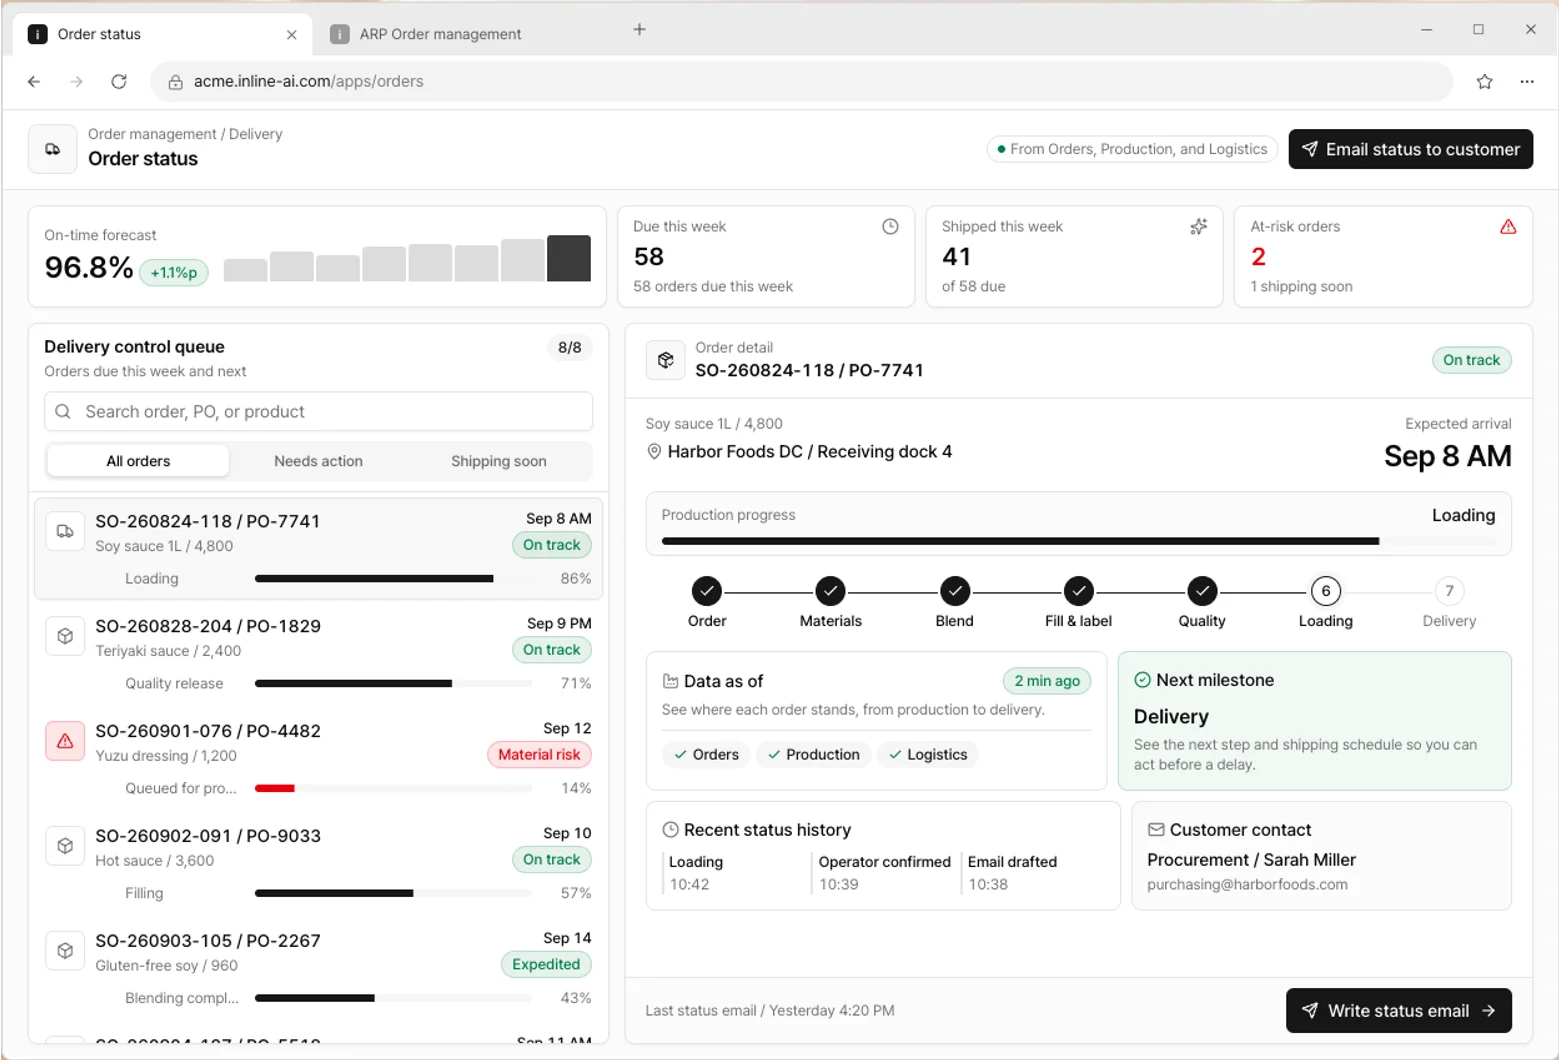Reload the page with refresh icon

[119, 82]
